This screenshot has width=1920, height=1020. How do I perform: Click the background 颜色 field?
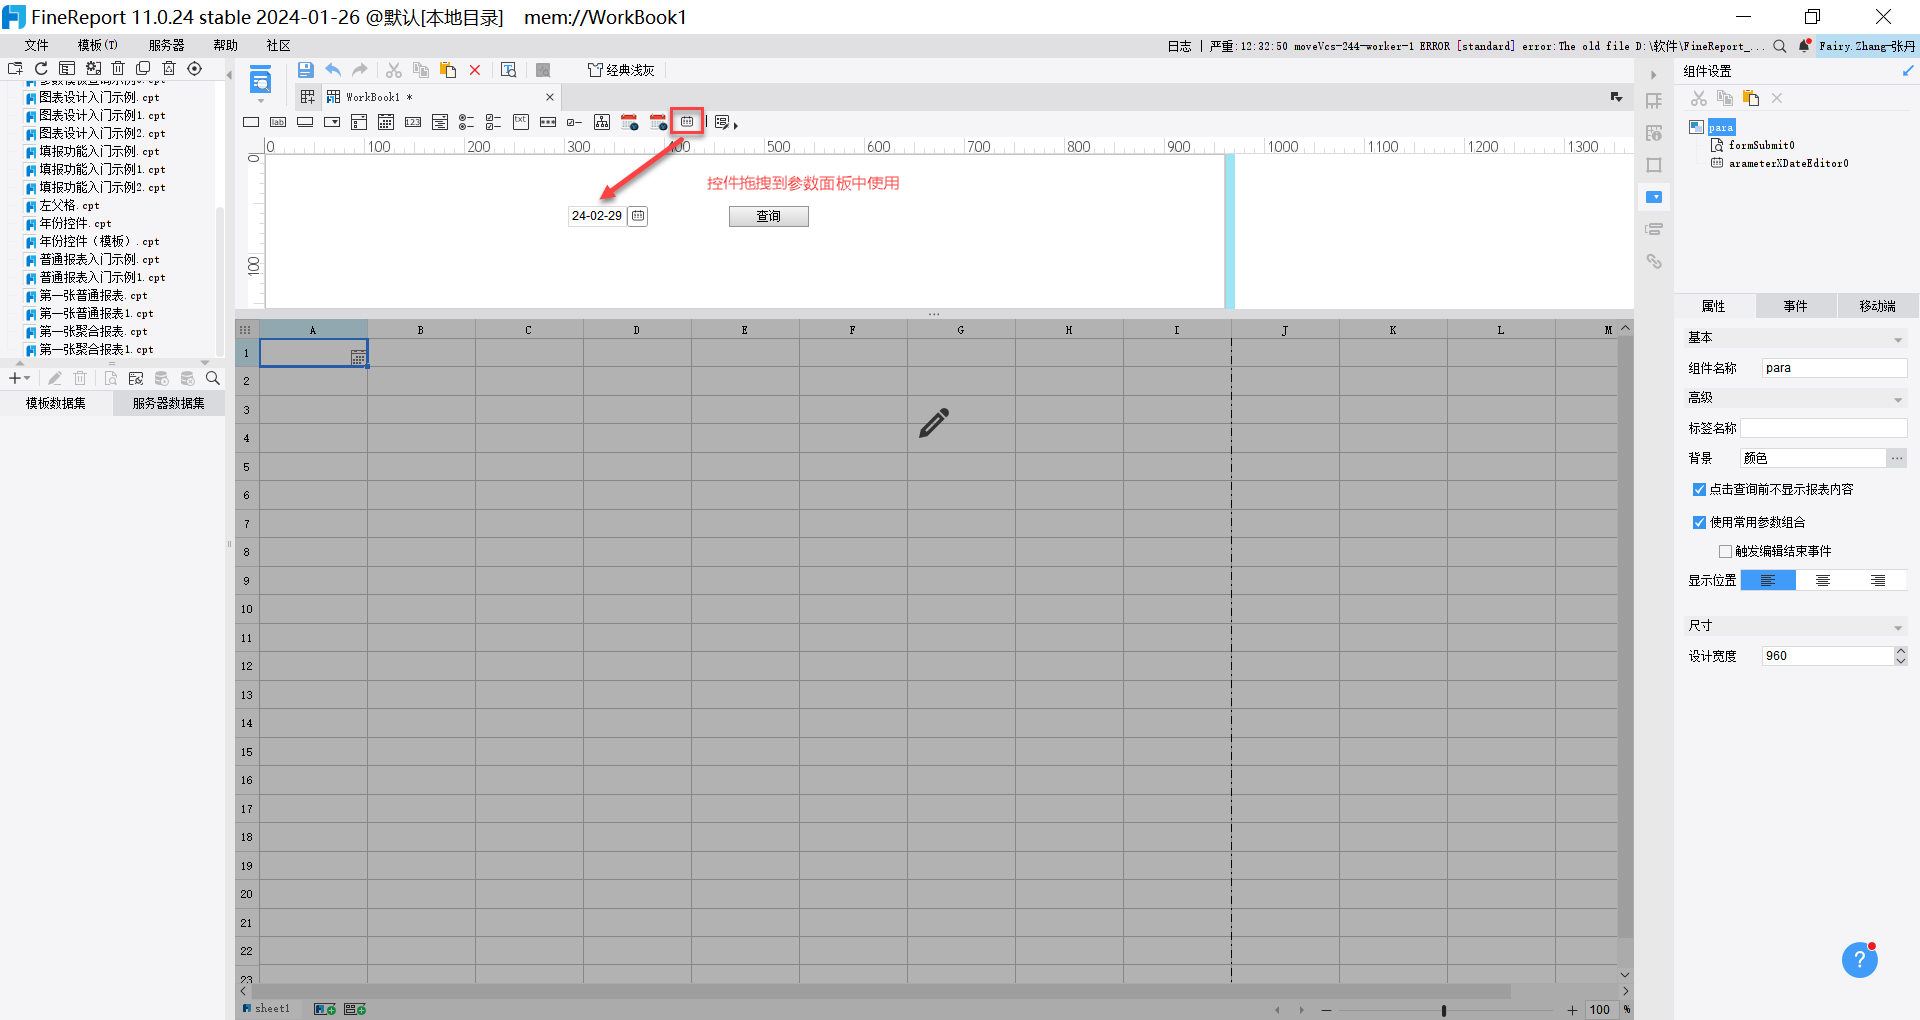[x=1813, y=458]
